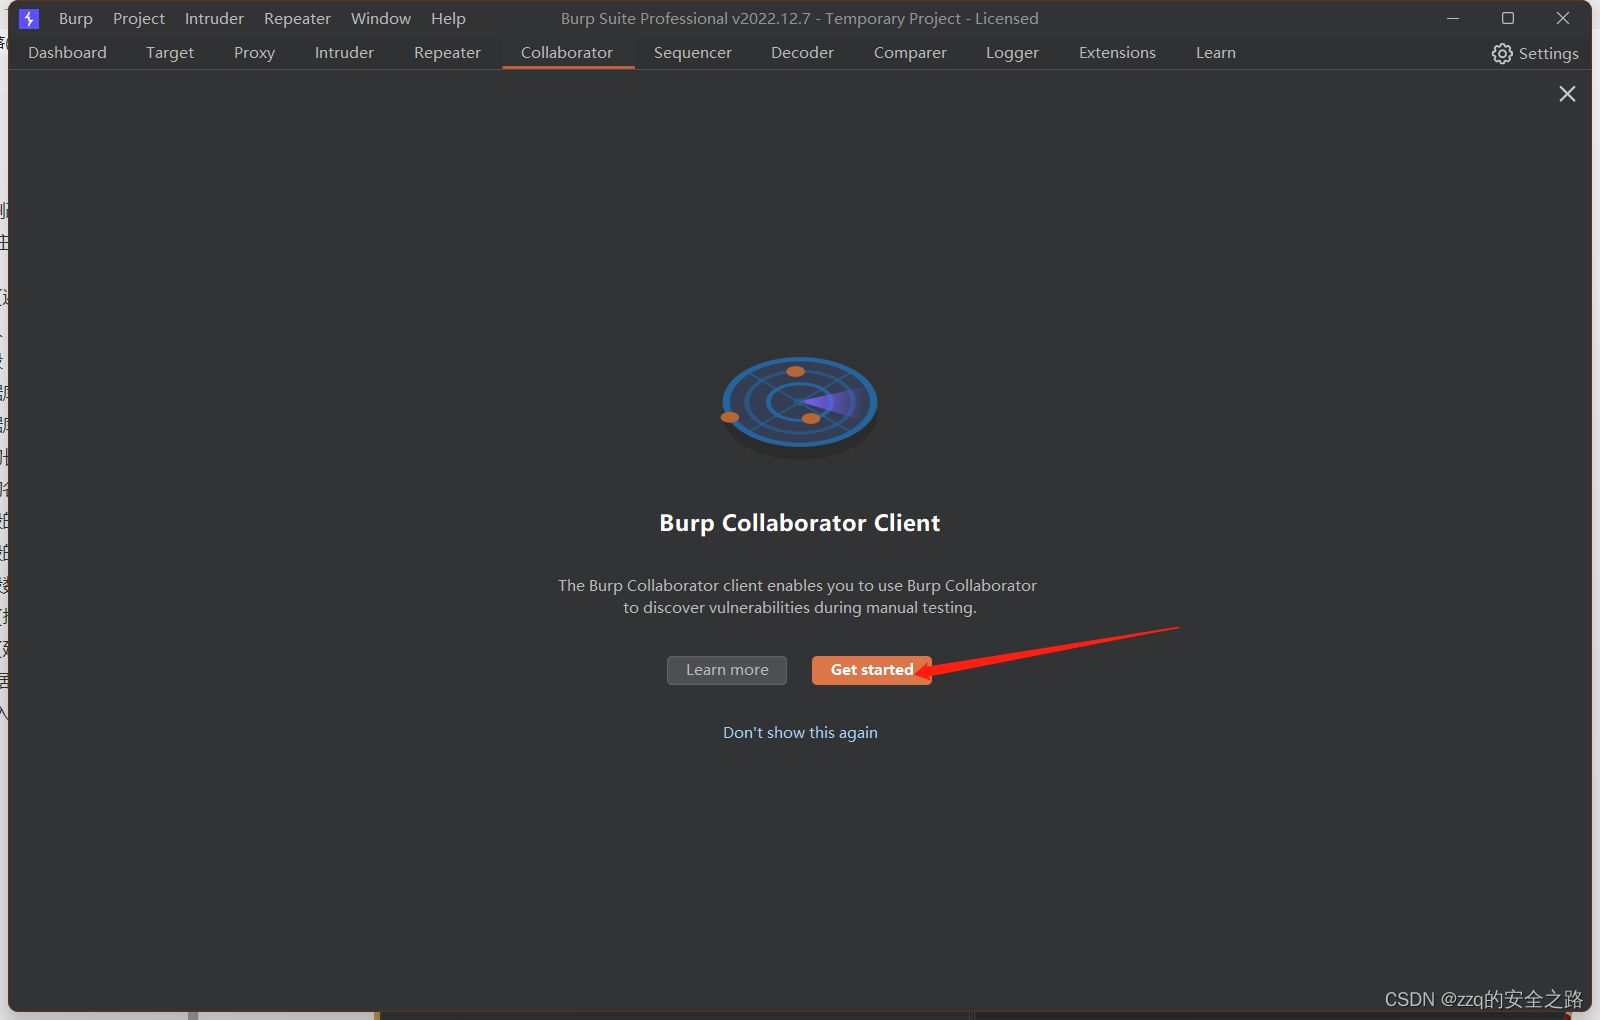Open the Burp menu
This screenshot has width=1600, height=1020.
[76, 19]
